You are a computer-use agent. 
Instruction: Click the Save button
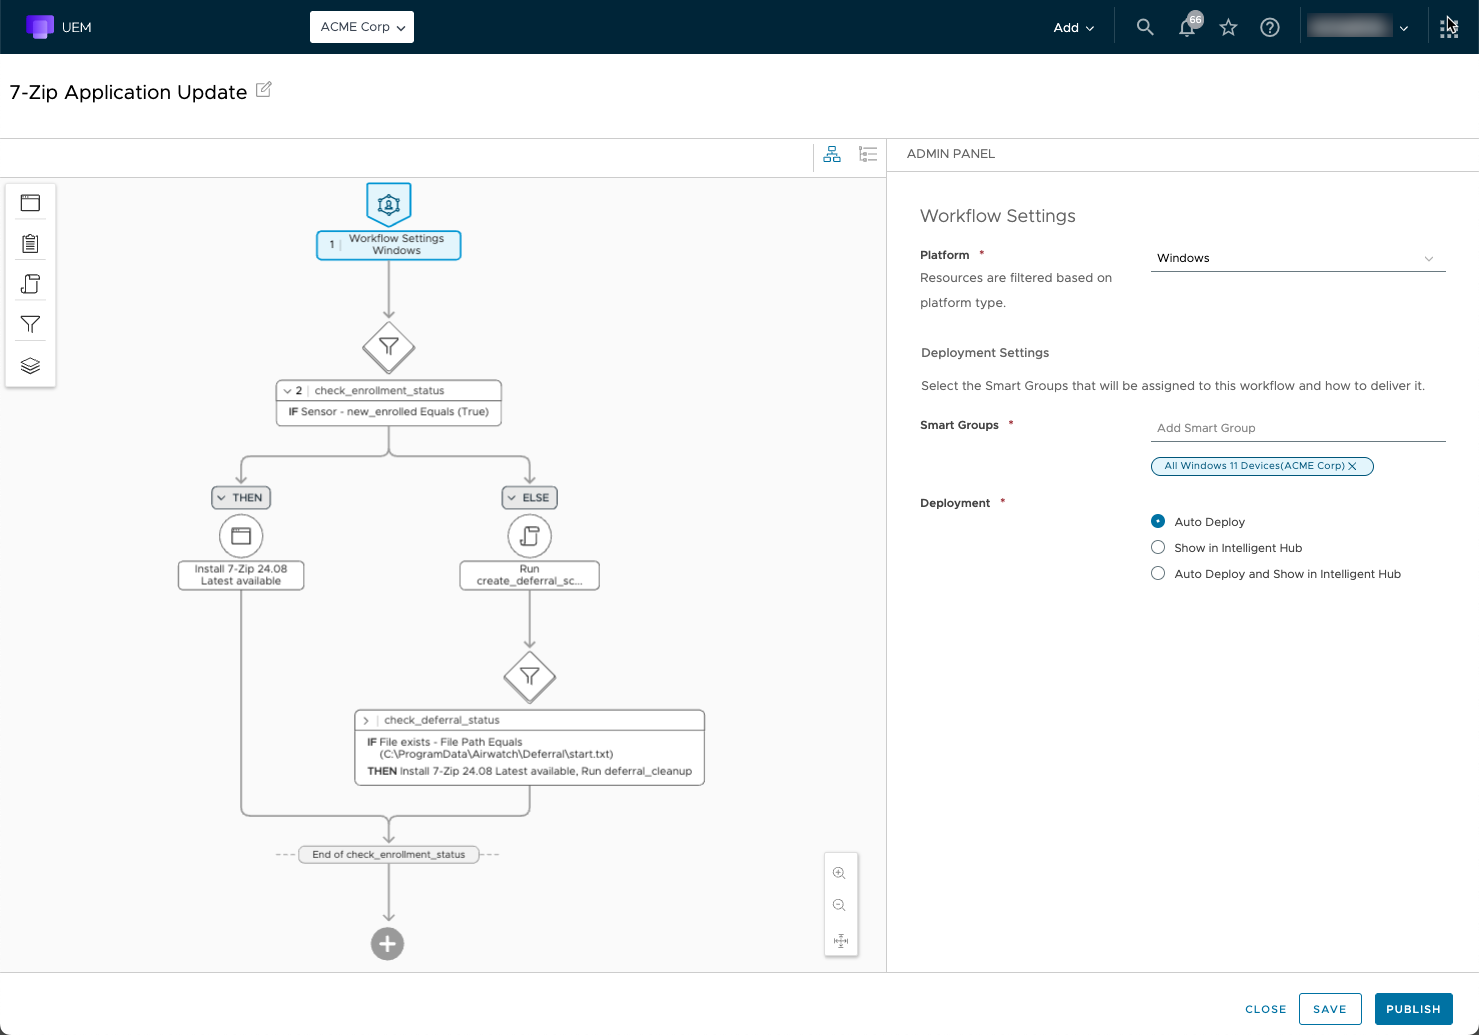click(1329, 1009)
